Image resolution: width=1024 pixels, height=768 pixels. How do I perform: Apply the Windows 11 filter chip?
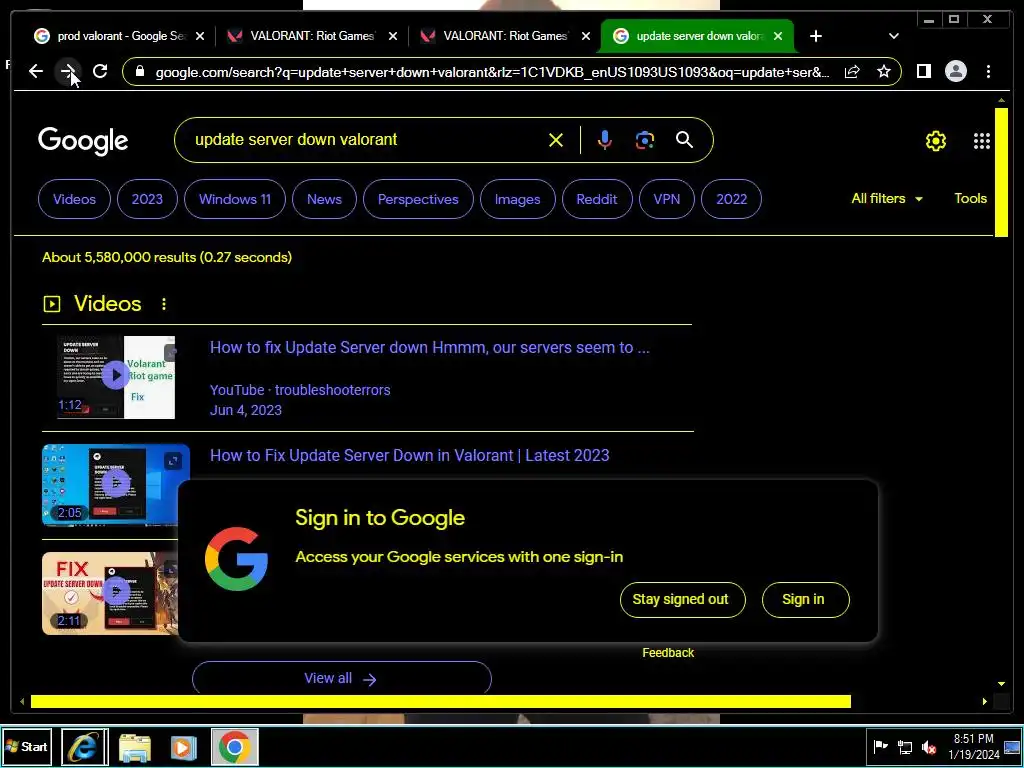235,199
